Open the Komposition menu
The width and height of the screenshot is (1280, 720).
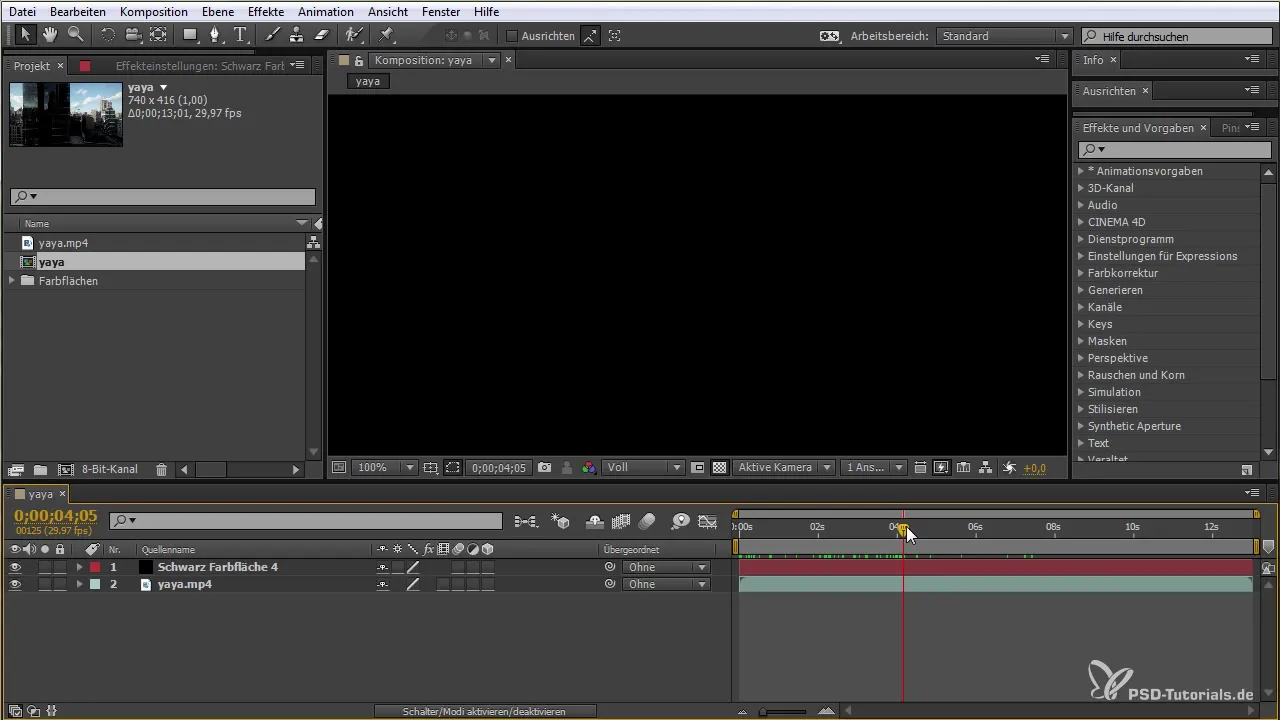click(x=153, y=12)
